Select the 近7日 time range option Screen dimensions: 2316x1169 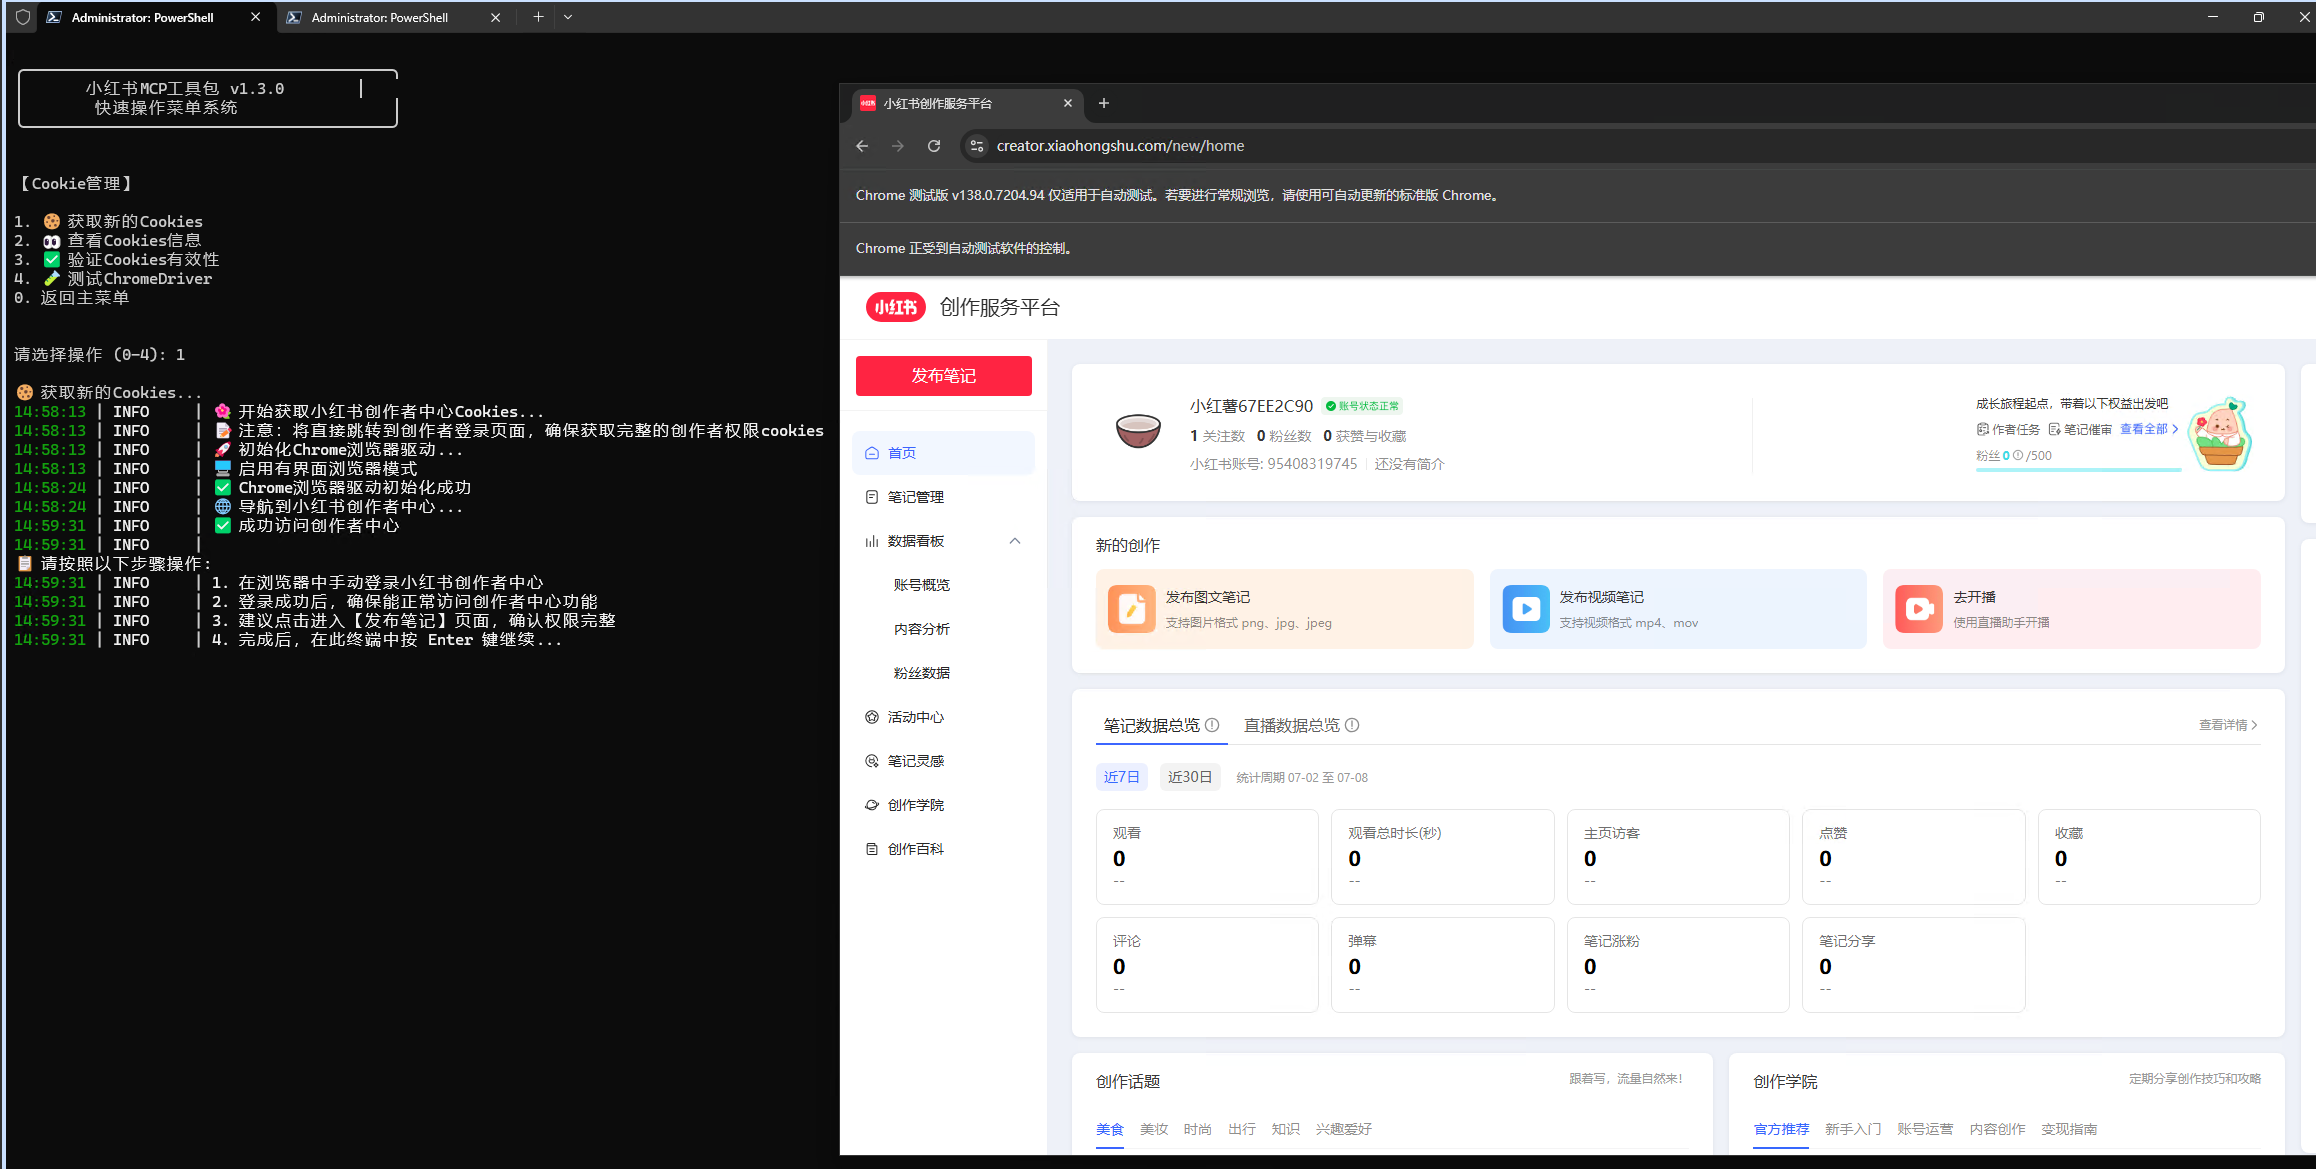click(1121, 777)
